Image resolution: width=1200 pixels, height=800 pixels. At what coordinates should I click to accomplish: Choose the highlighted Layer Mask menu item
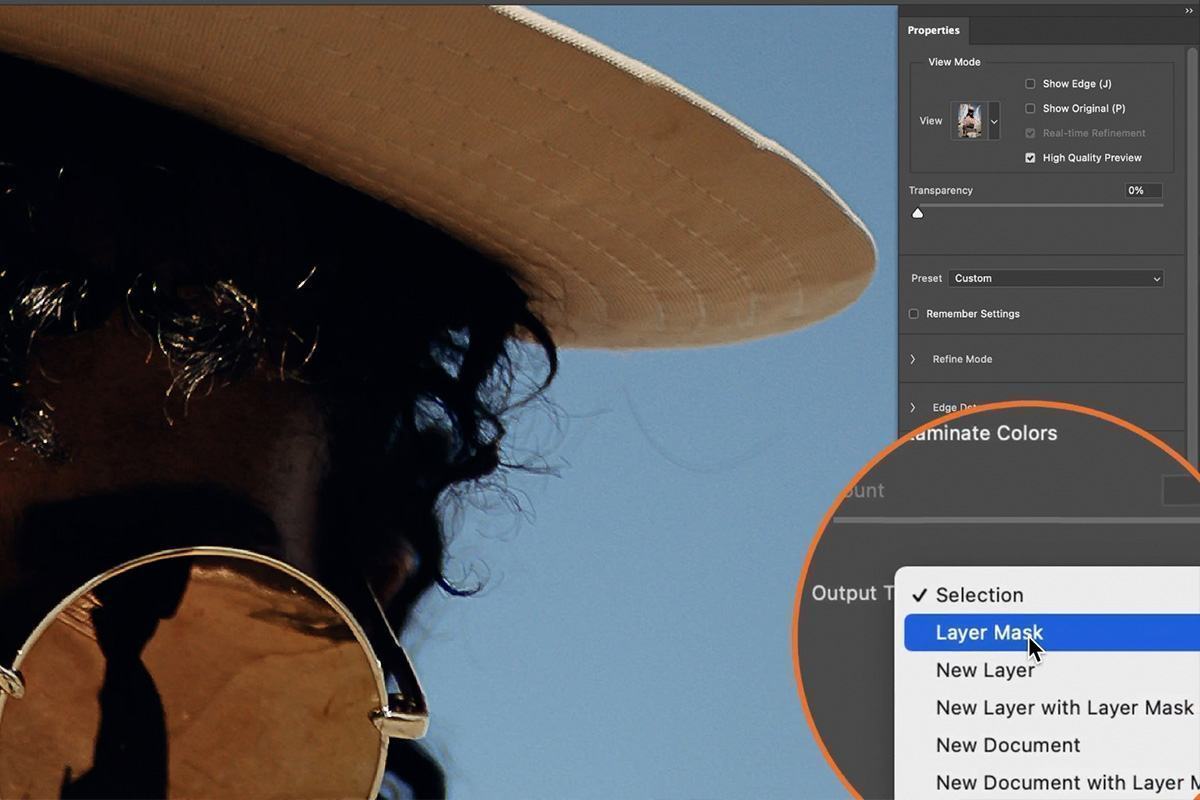(x=1052, y=633)
